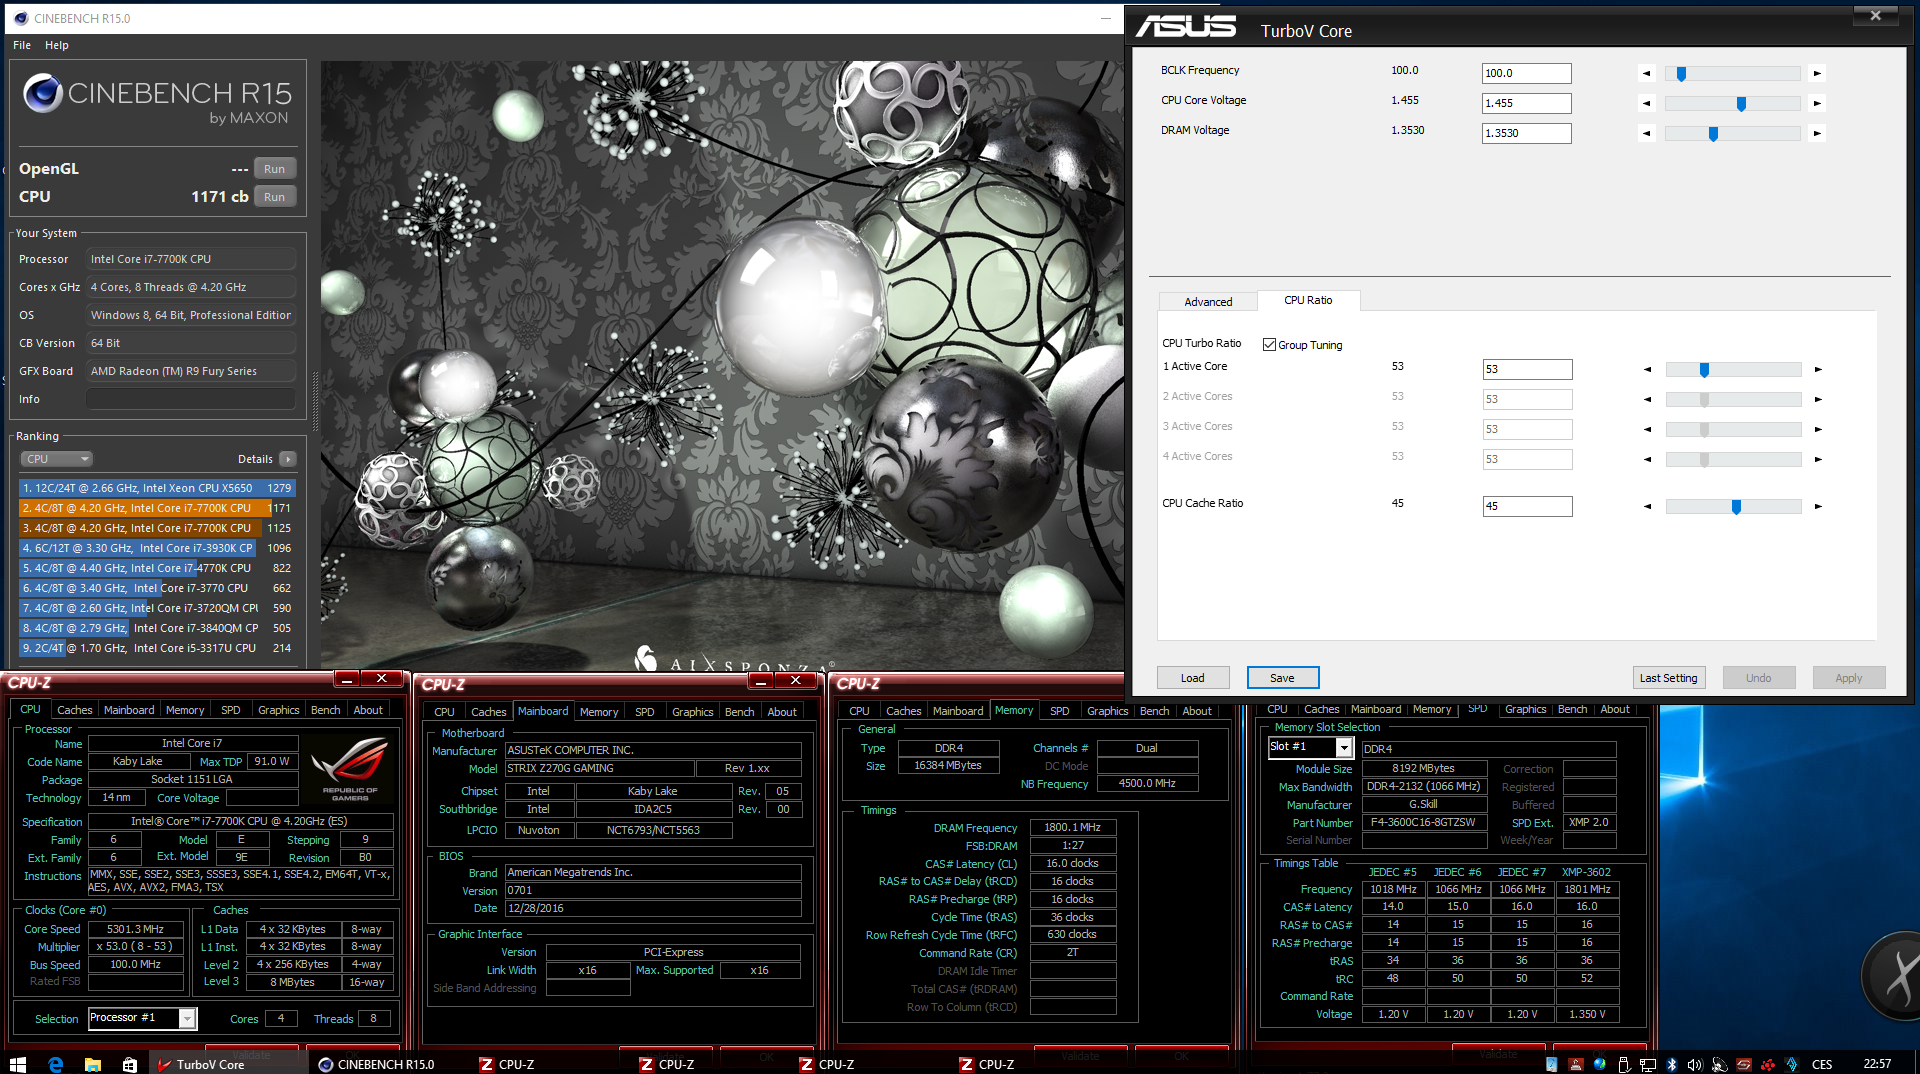Toggle the Group Tuning checkbox
Viewport: 1920px width, 1074px height.
[x=1270, y=345]
